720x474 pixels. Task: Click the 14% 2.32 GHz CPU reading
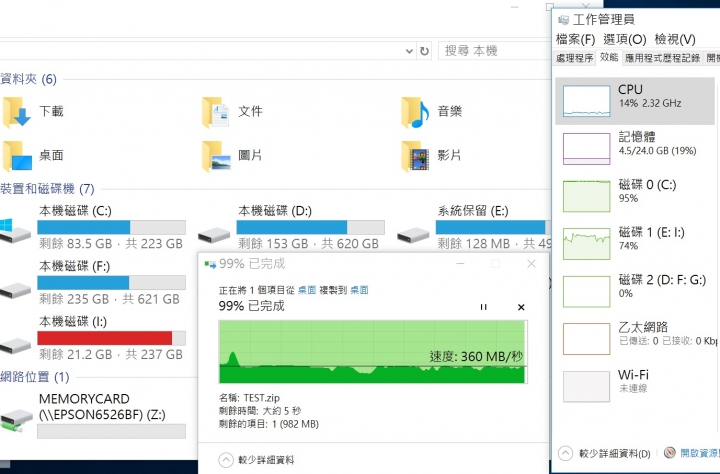pos(650,103)
